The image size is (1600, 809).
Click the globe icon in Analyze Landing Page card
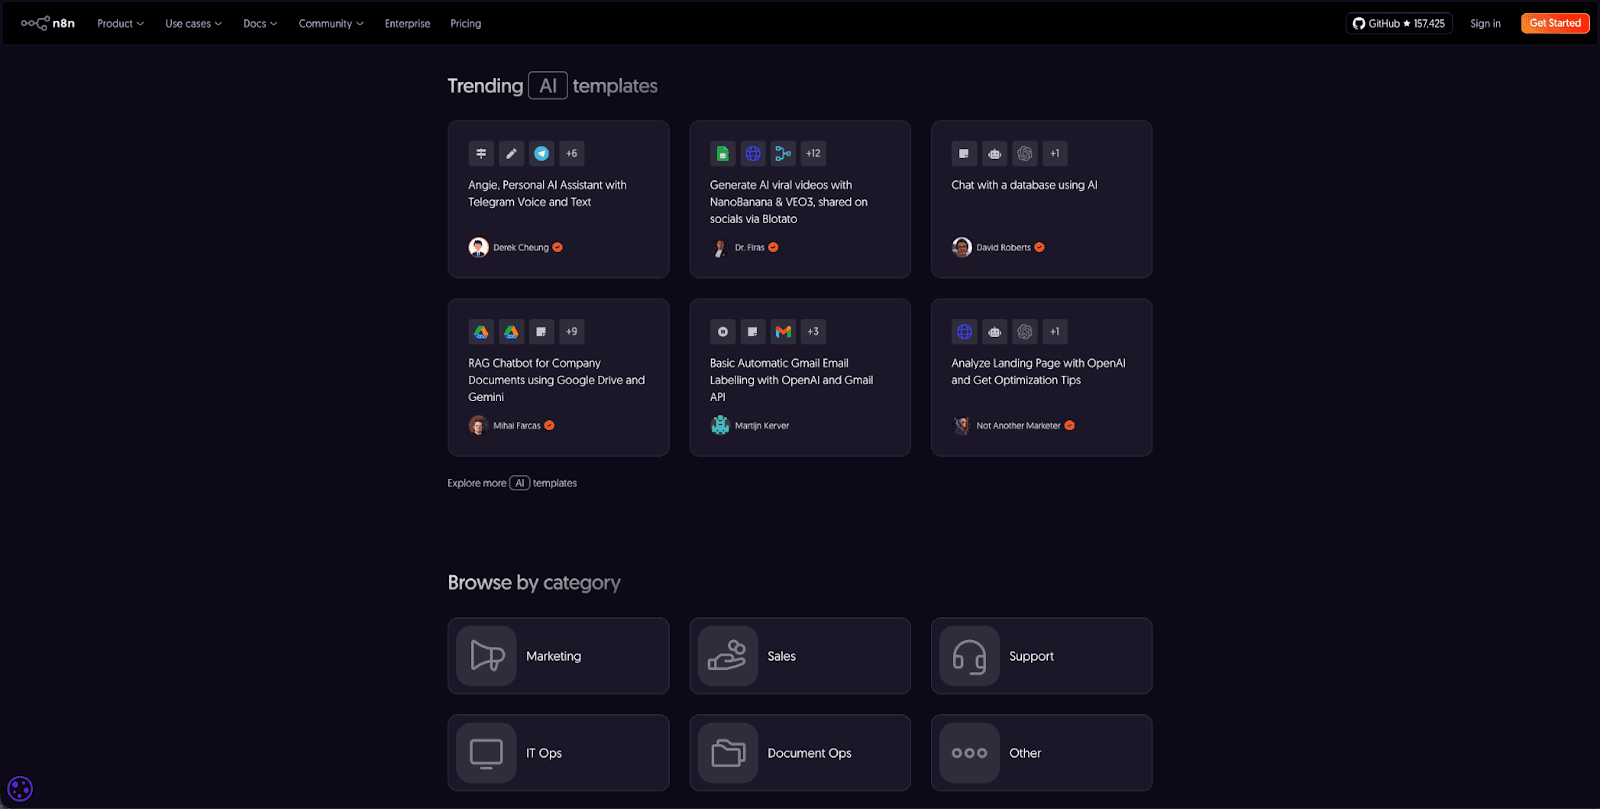964,331
